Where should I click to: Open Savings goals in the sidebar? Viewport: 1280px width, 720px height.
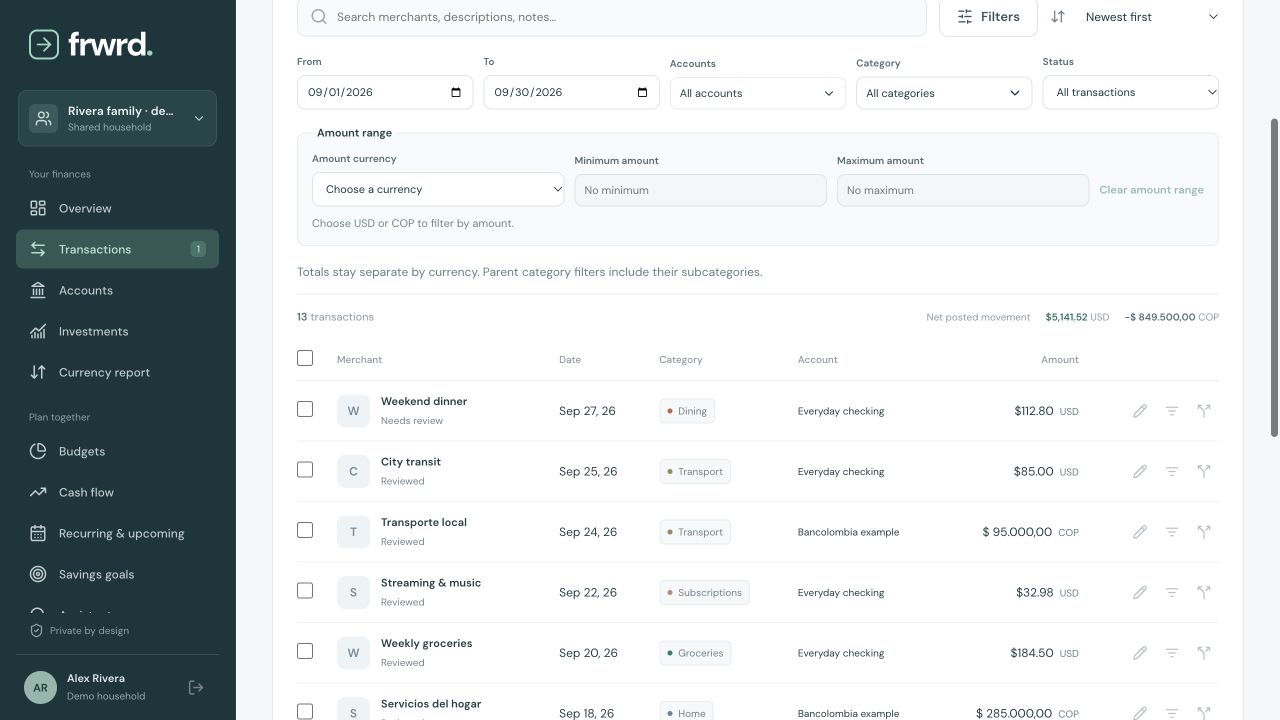point(117,574)
